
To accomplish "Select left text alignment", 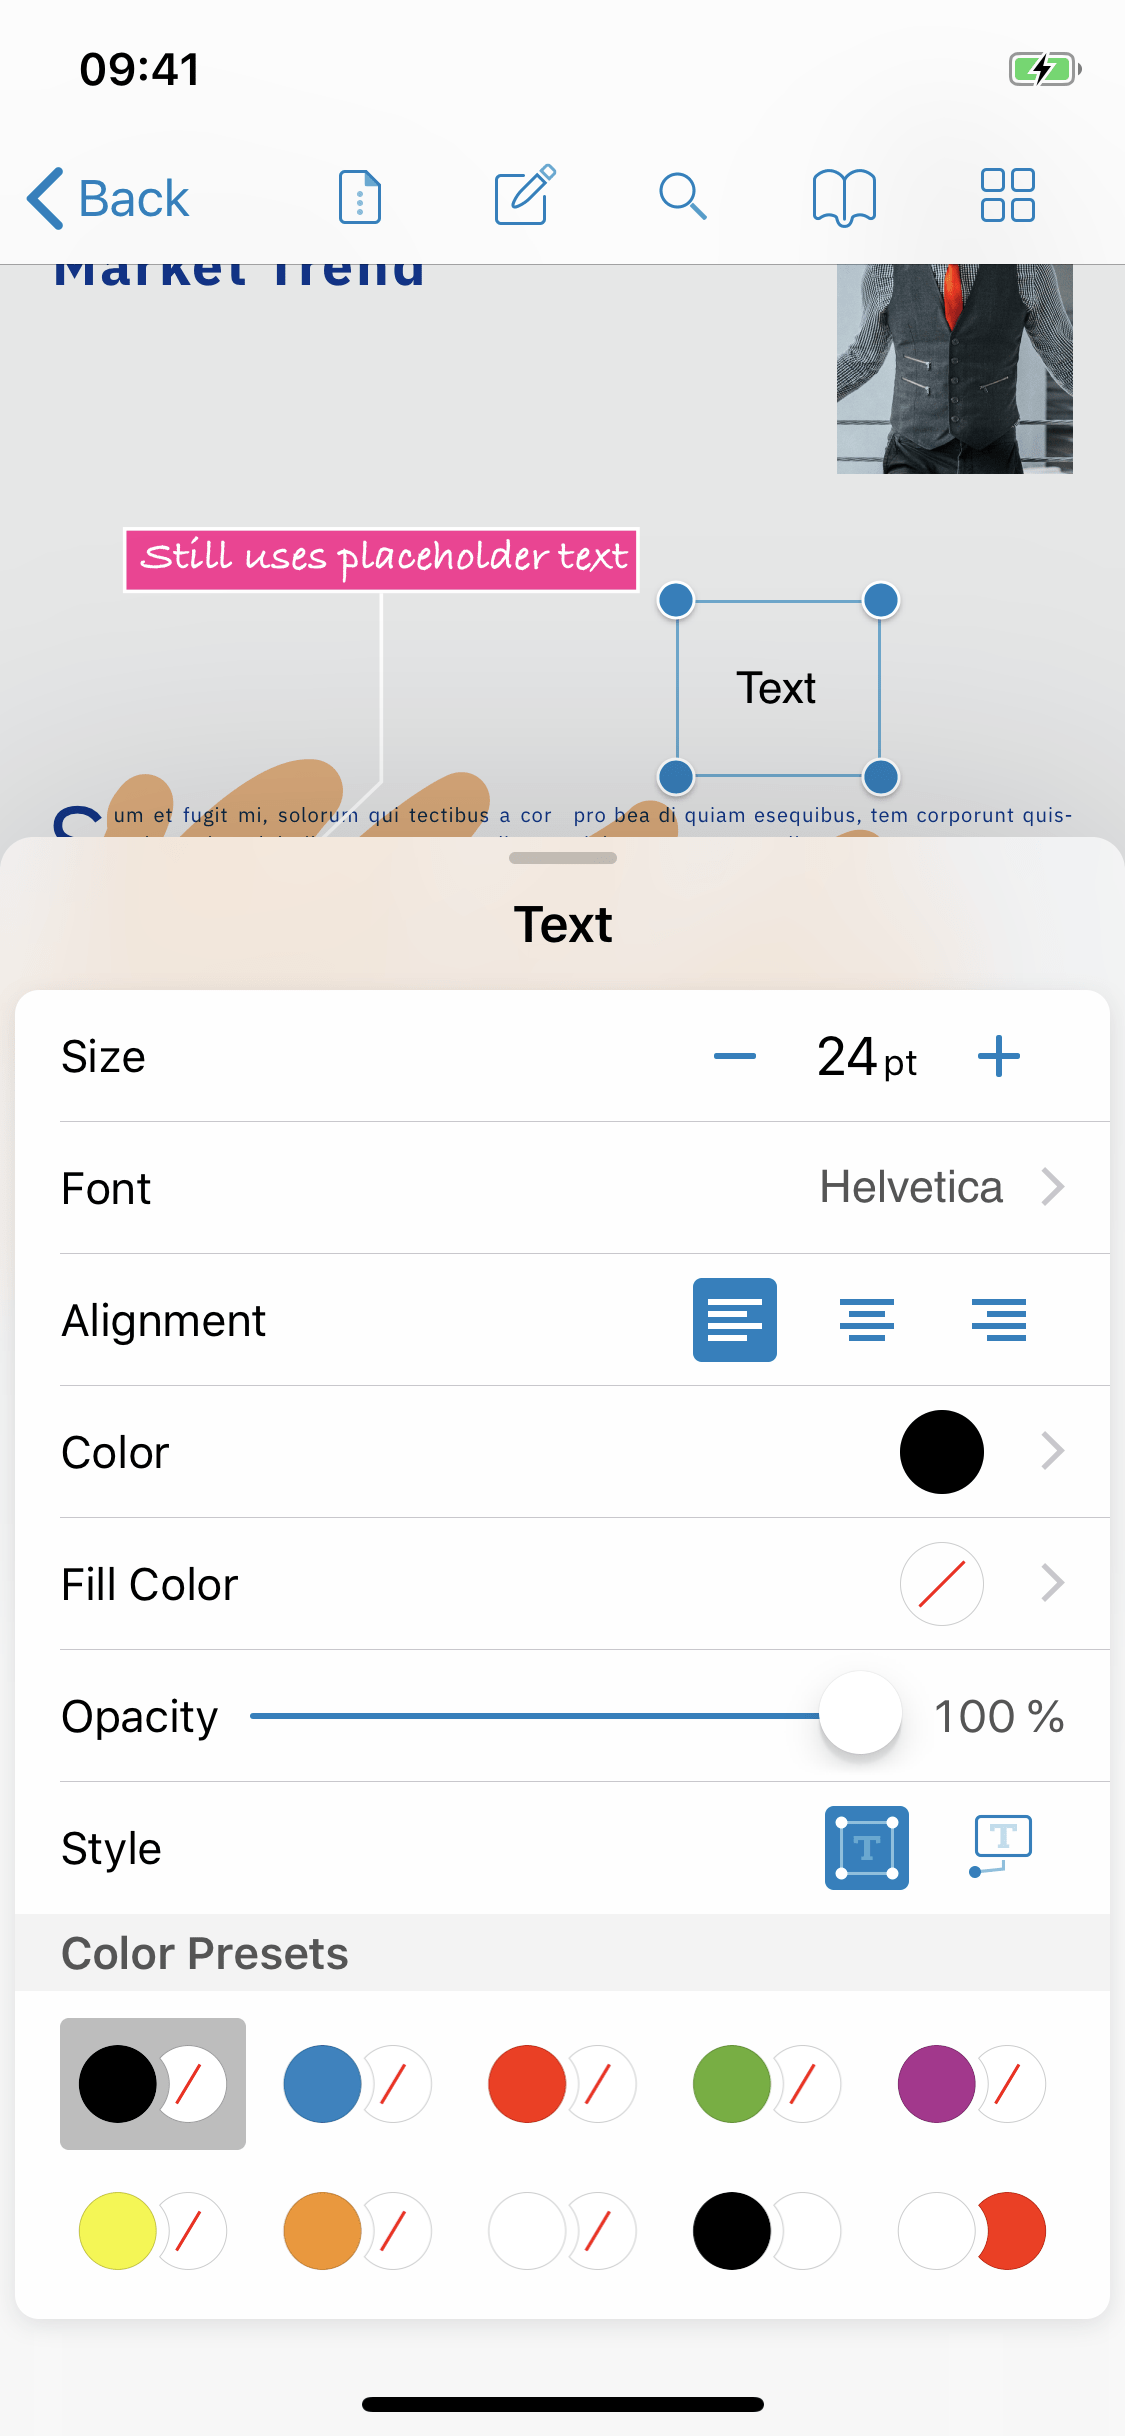I will 734,1320.
